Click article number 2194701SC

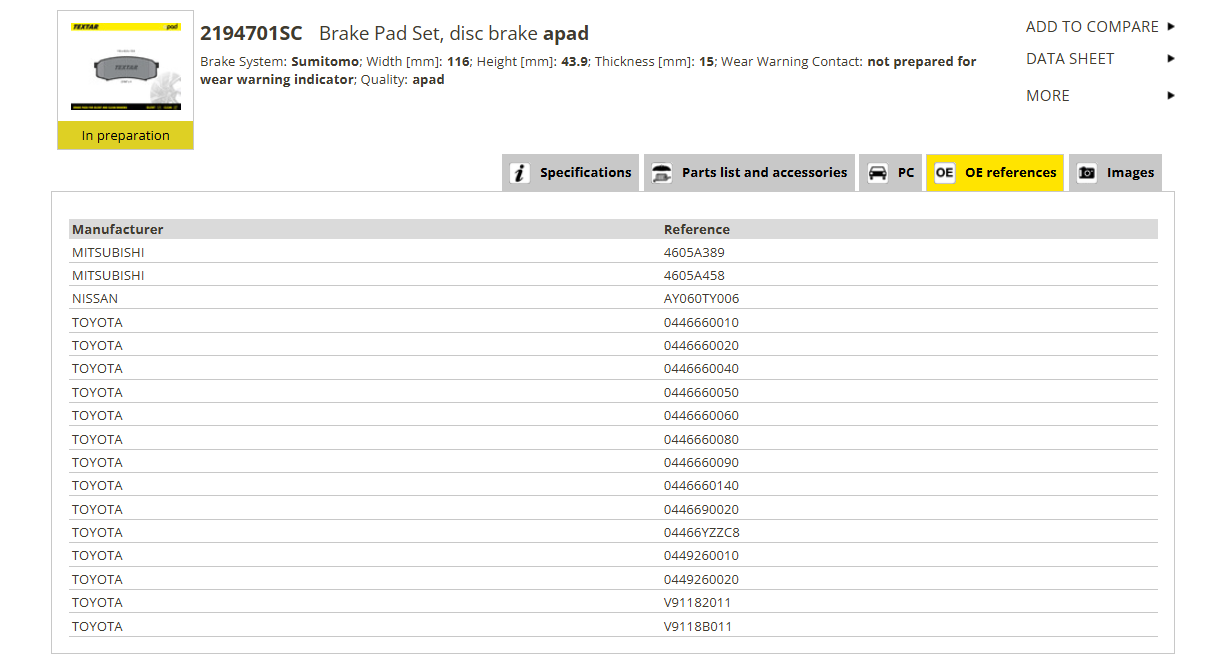click(251, 34)
